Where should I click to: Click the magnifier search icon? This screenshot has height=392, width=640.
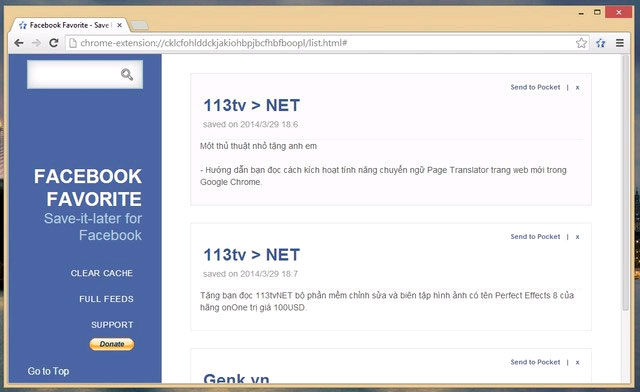click(x=127, y=74)
